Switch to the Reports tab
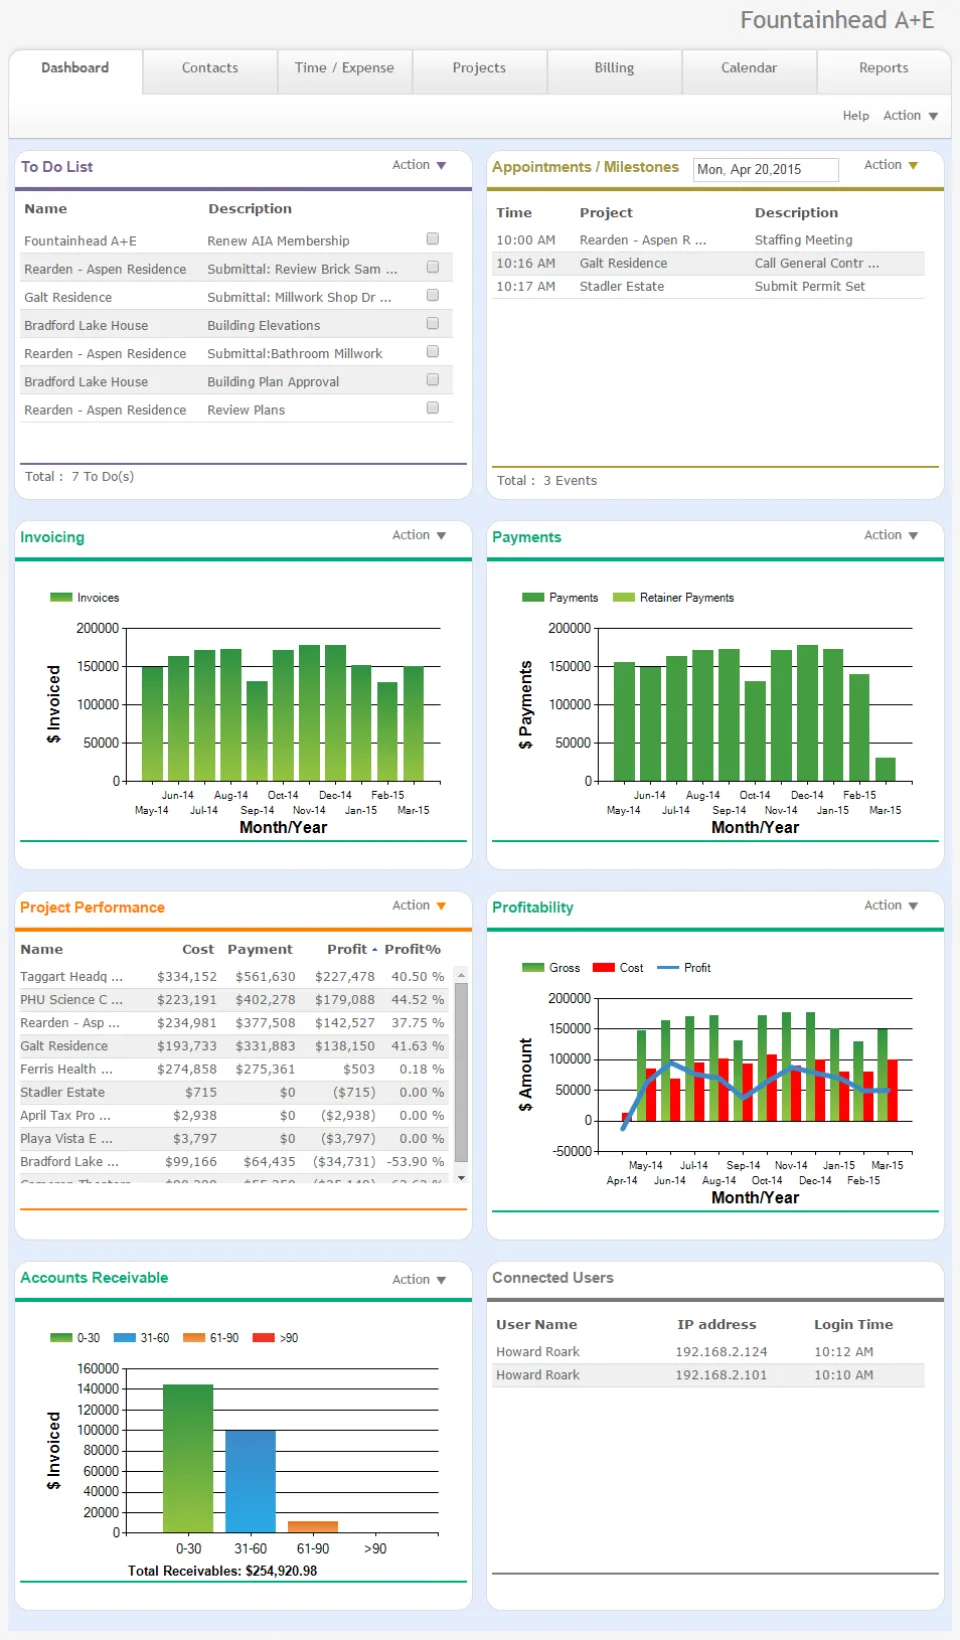The height and width of the screenshot is (1640, 960). click(x=884, y=68)
